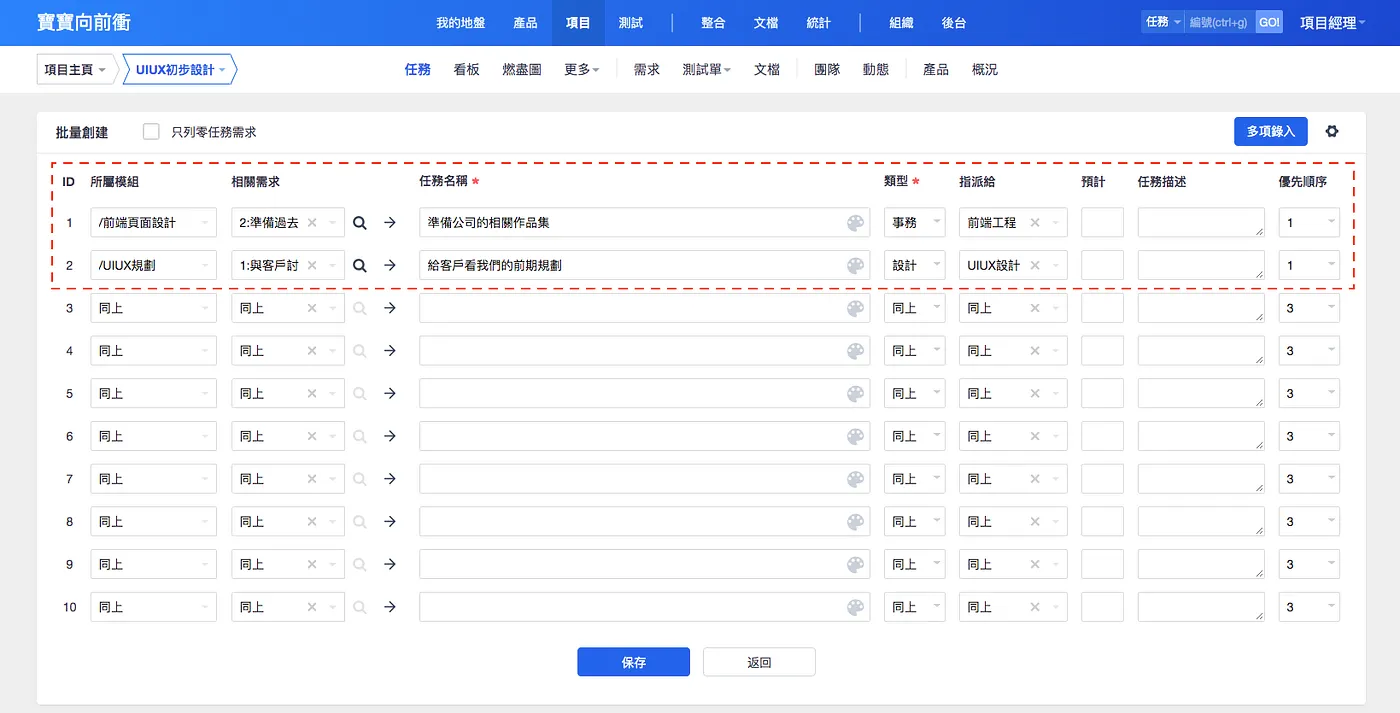Focus the 編號(ctrl+g) search box

[x=1220, y=22]
